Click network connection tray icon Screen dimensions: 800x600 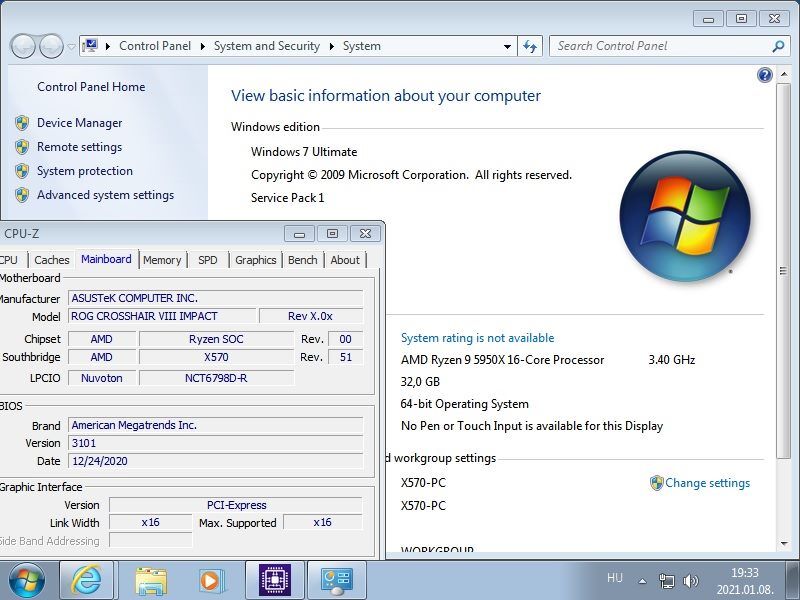pyautogui.click(x=666, y=581)
